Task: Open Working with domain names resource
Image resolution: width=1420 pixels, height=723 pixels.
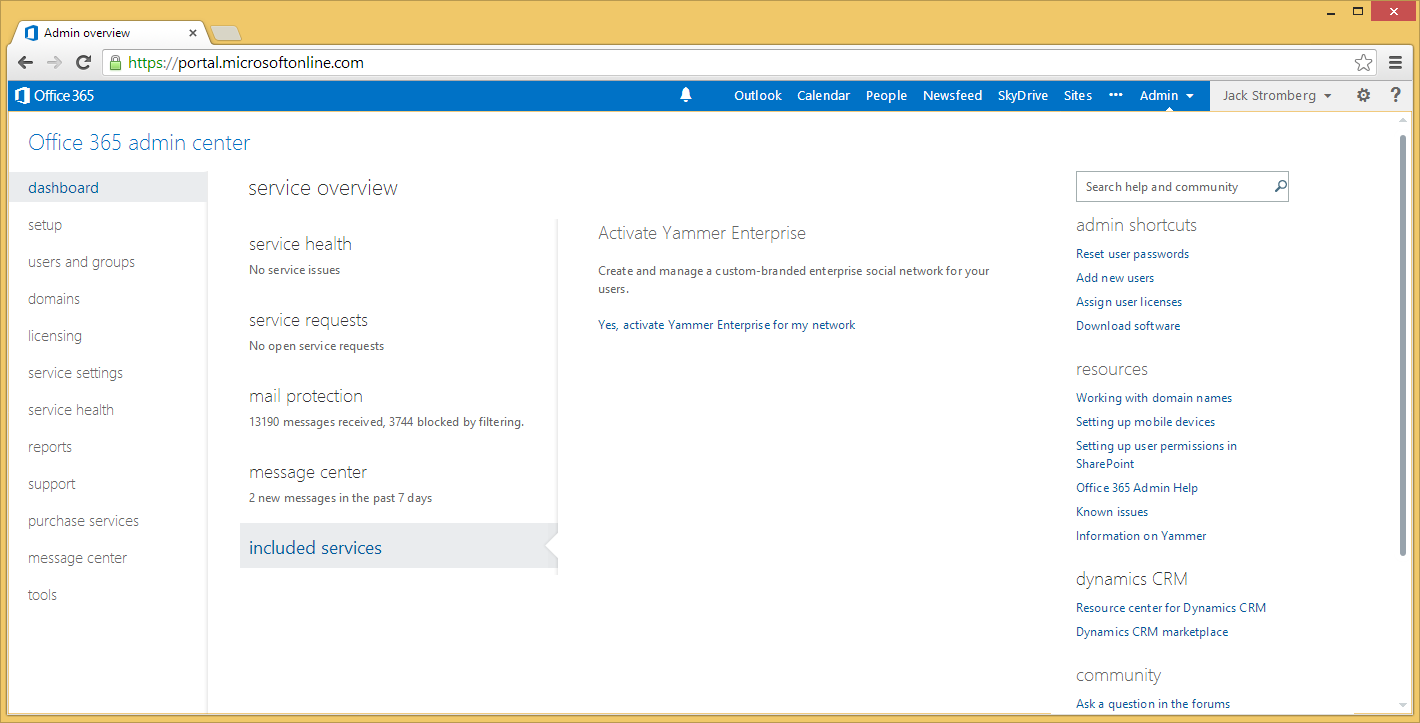Action: 1154,398
